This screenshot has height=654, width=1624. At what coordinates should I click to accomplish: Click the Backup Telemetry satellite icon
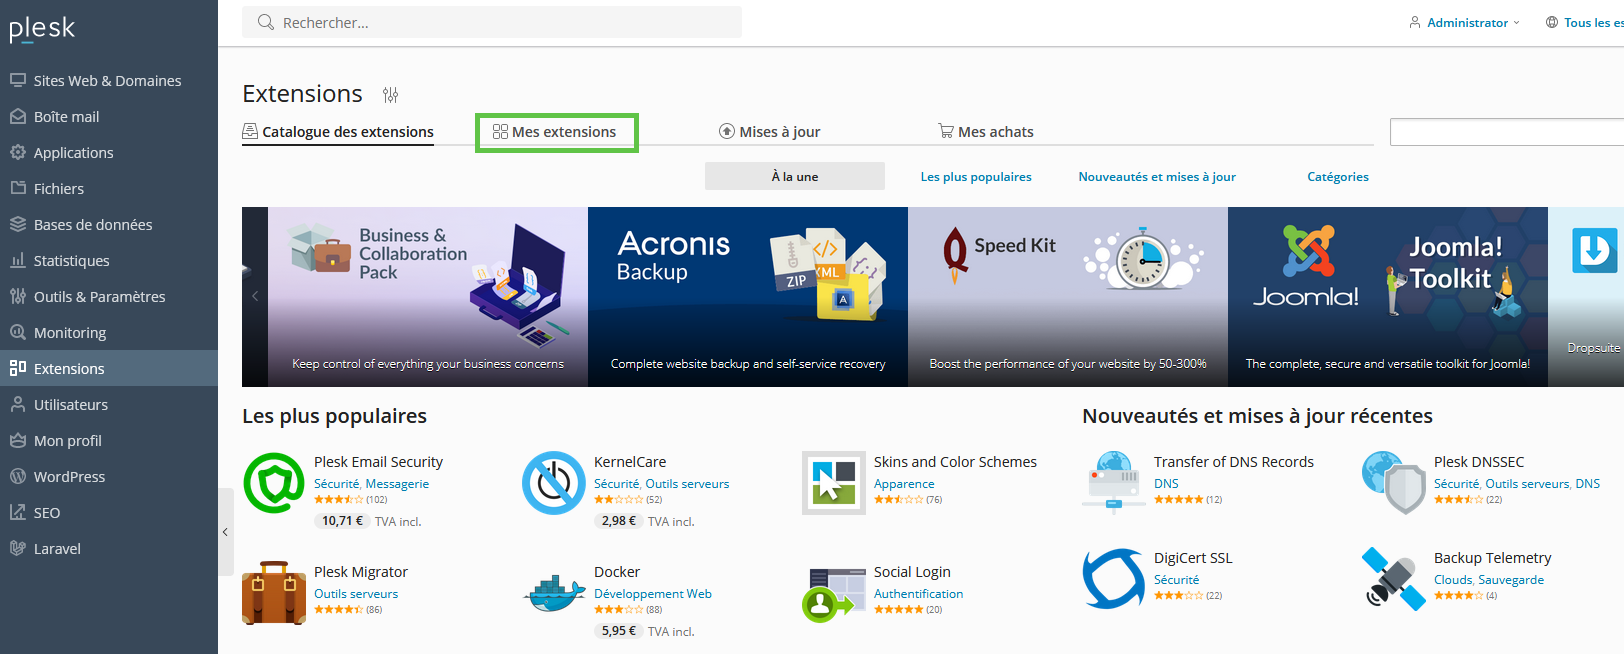[1394, 579]
